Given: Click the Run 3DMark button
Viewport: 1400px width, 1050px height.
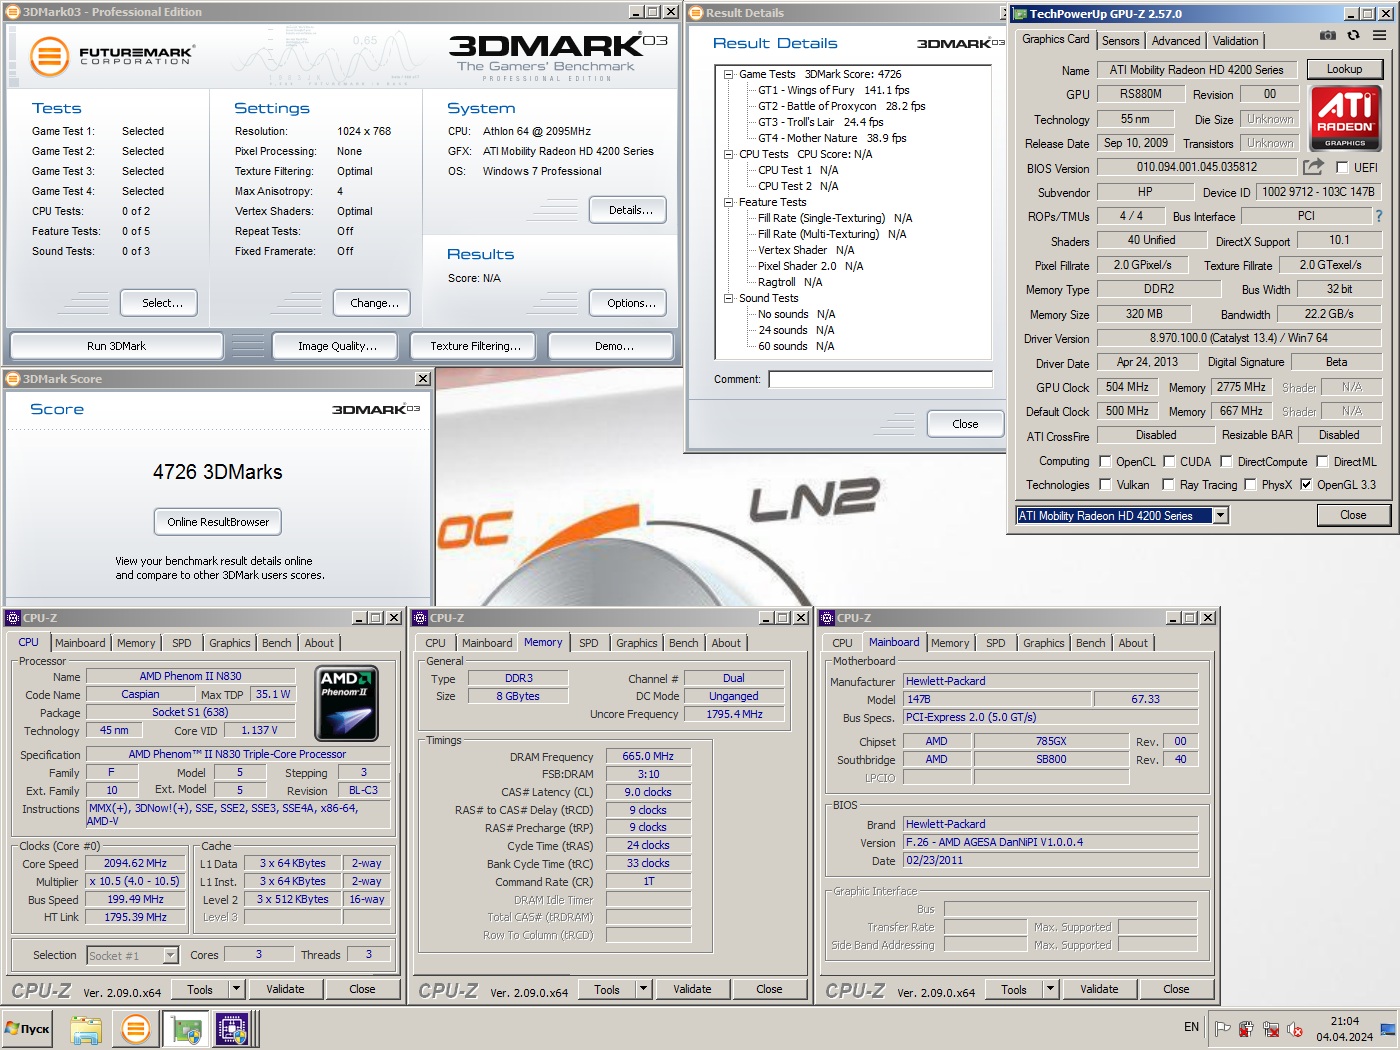Looking at the screenshot, I should click(116, 346).
